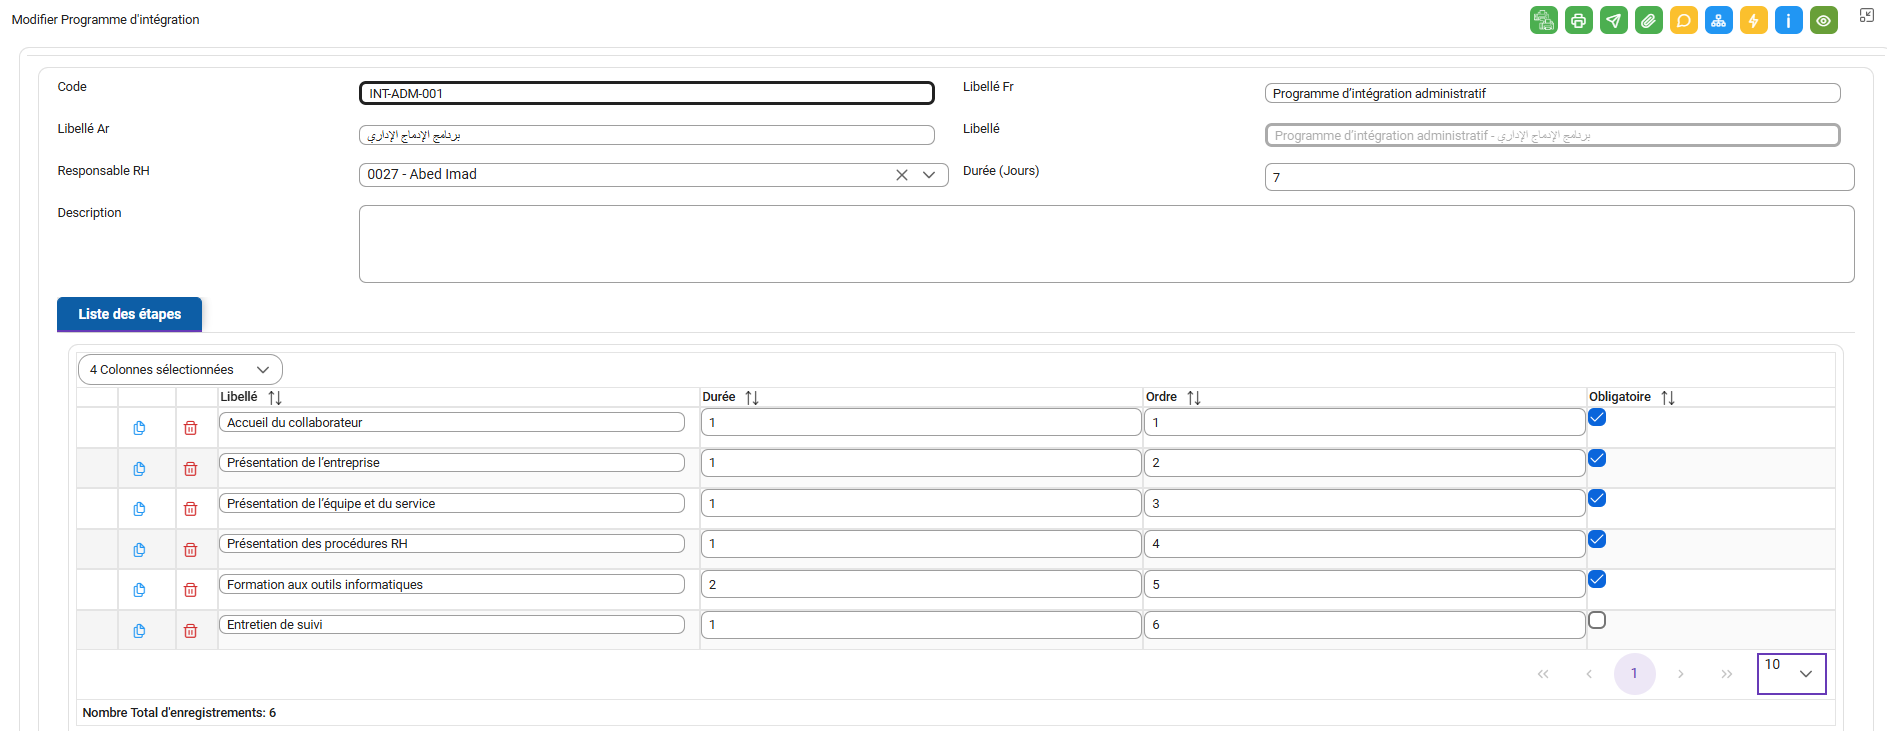
Task: Select the Liste des étapes tab
Action: [x=130, y=314]
